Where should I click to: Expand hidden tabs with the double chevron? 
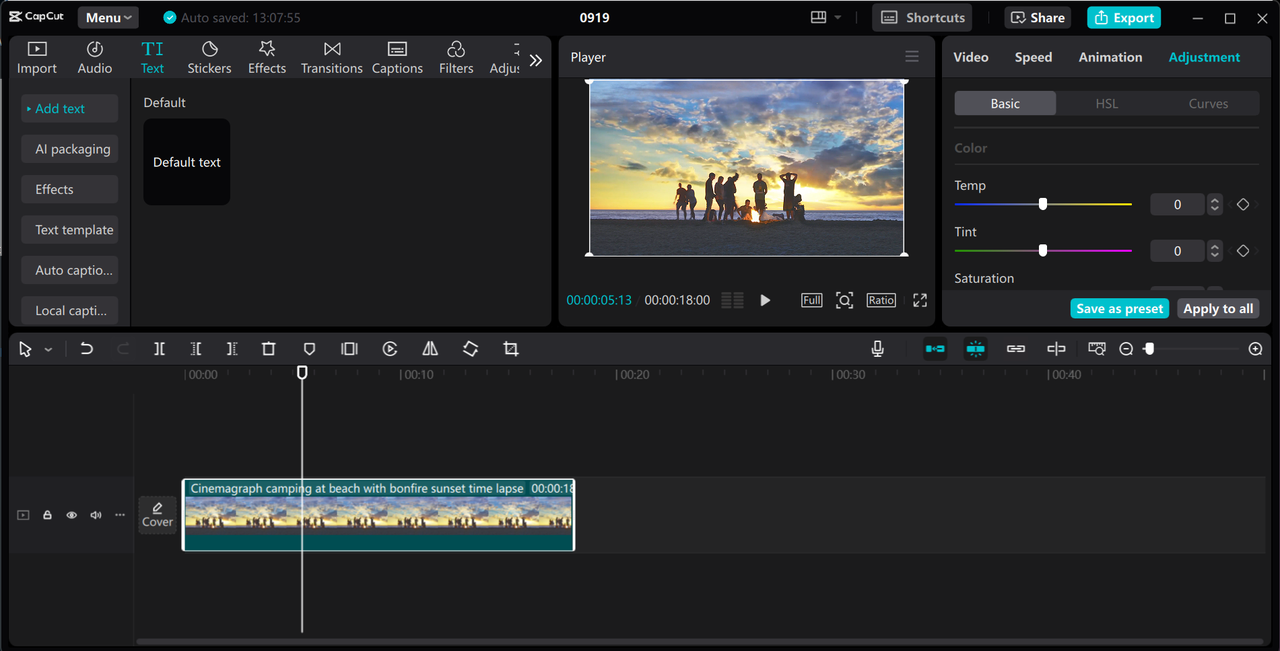point(536,60)
